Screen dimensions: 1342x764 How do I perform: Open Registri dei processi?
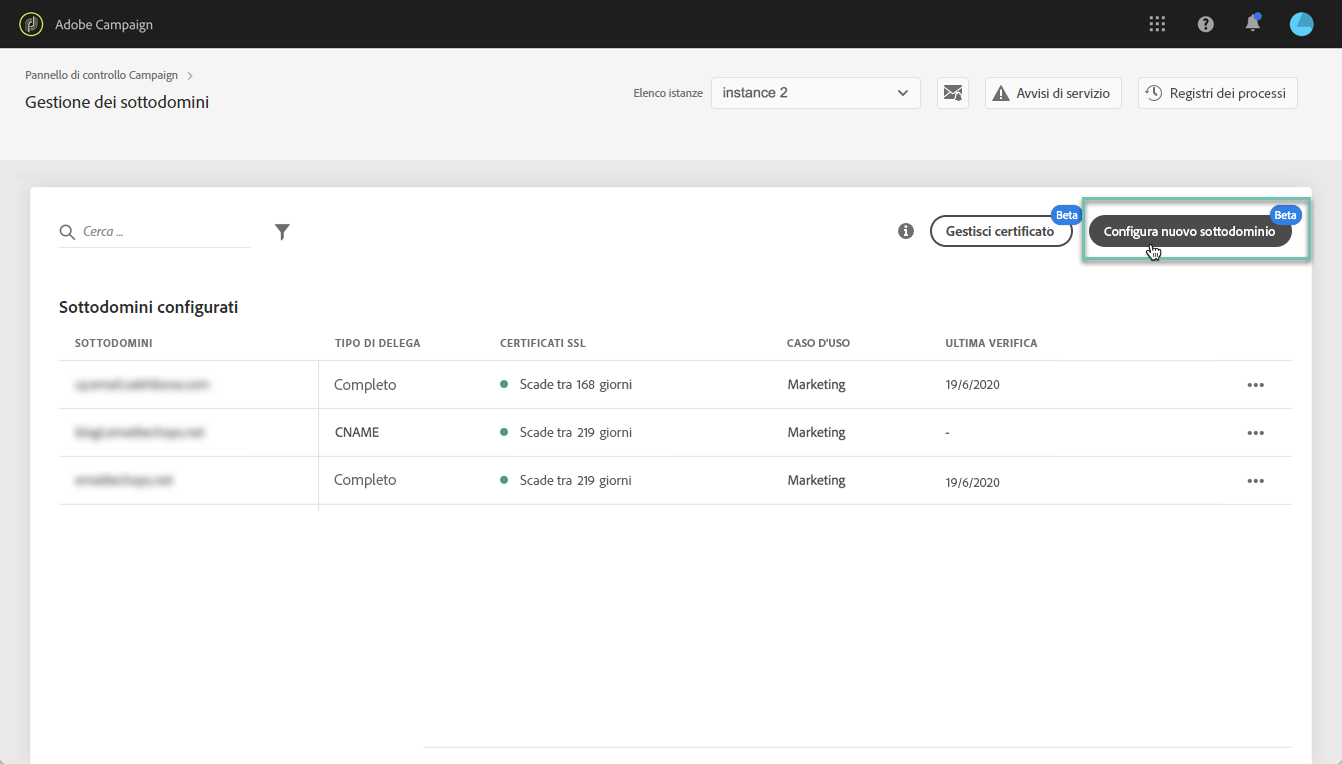1217,93
